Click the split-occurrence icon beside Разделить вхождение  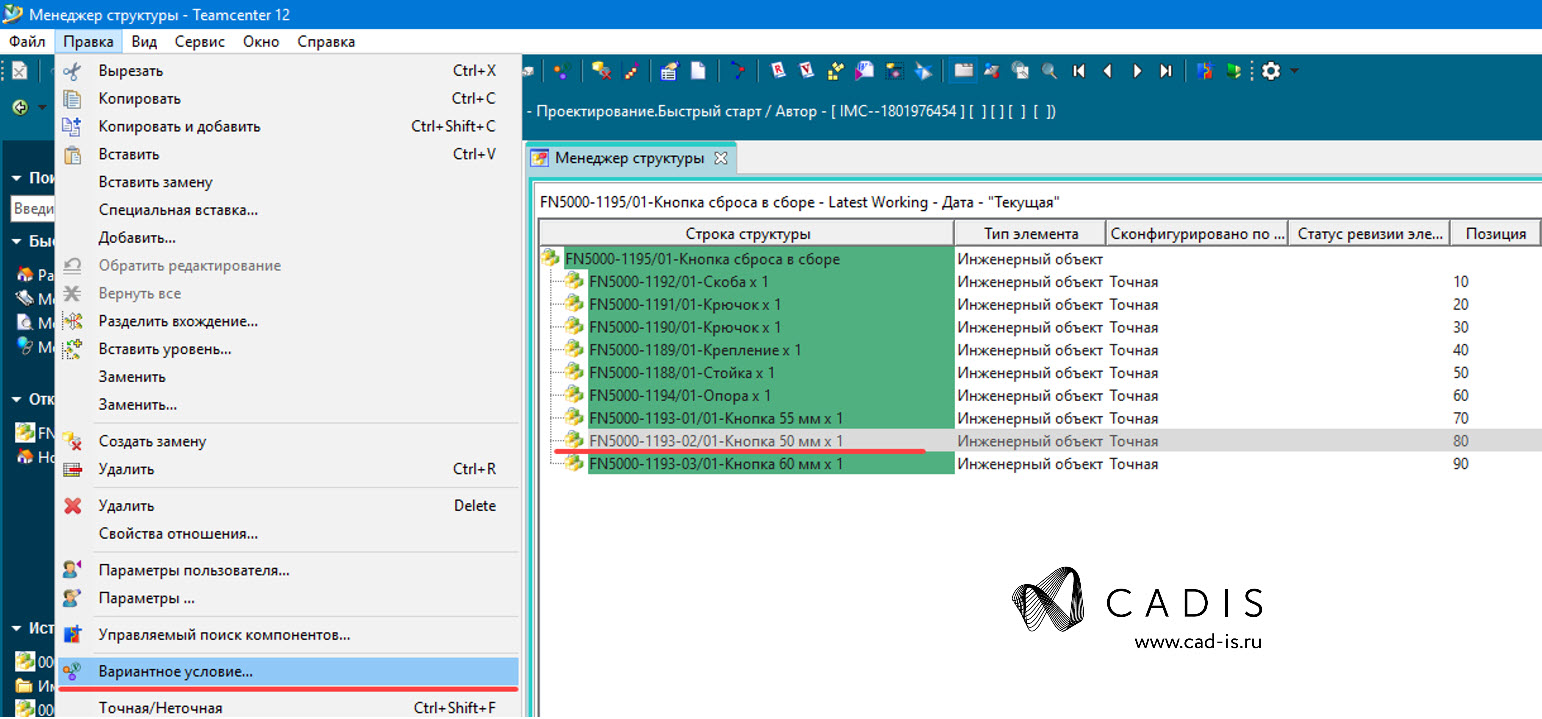[x=71, y=321]
